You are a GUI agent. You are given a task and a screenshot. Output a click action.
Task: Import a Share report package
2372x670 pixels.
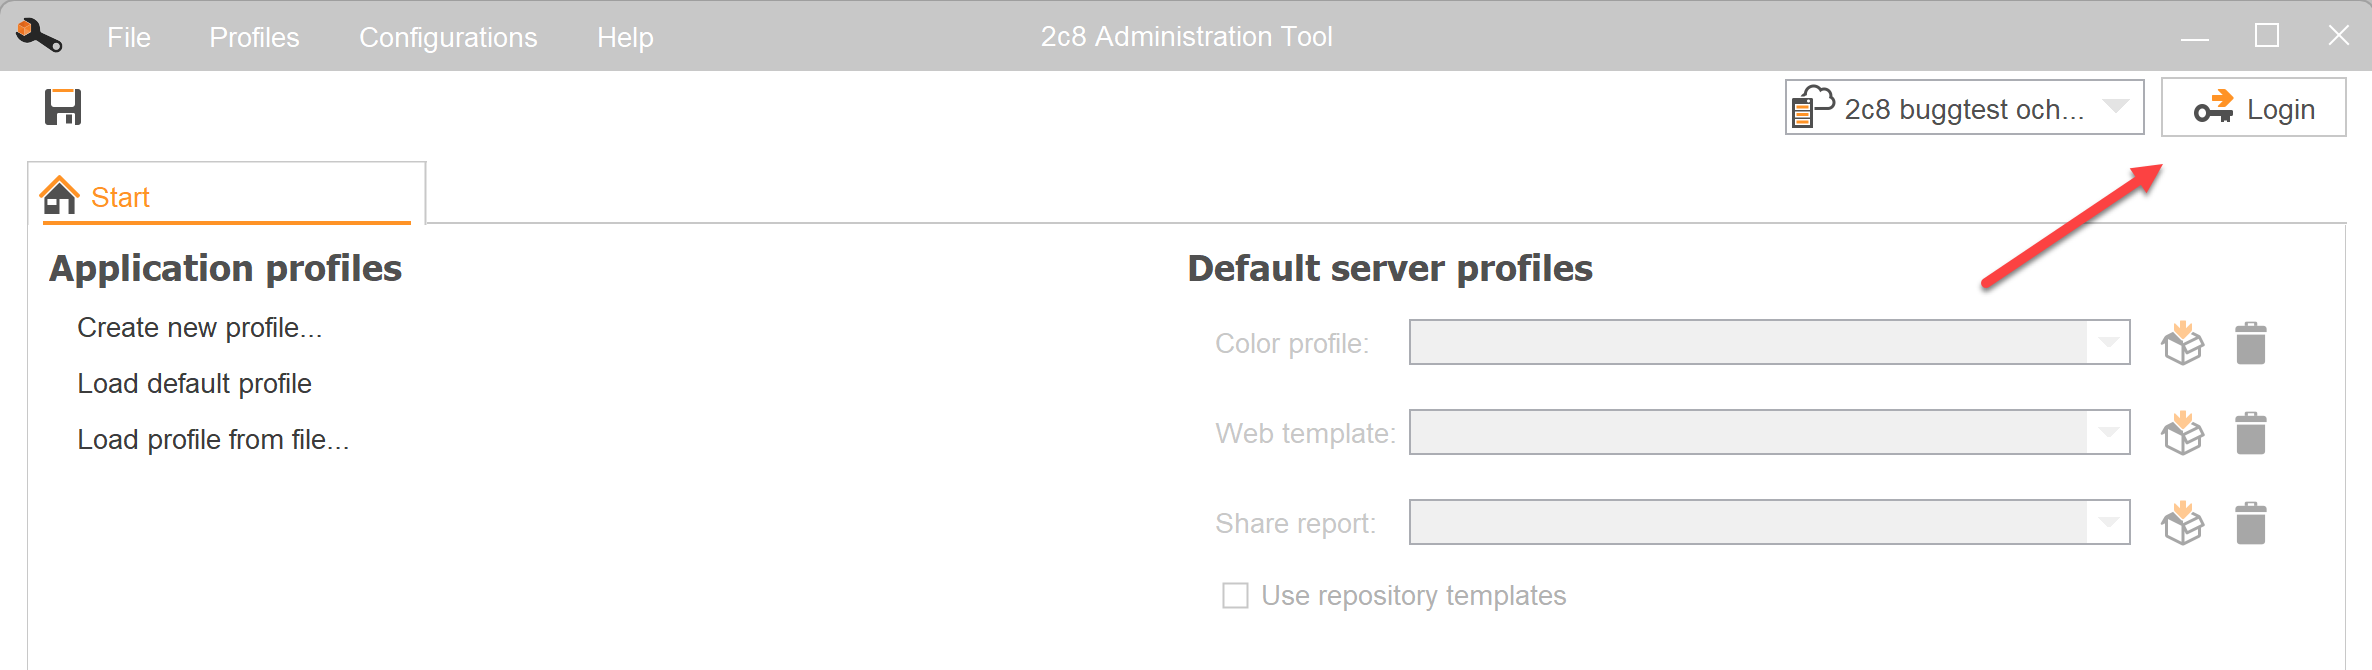pyautogui.click(x=2182, y=523)
